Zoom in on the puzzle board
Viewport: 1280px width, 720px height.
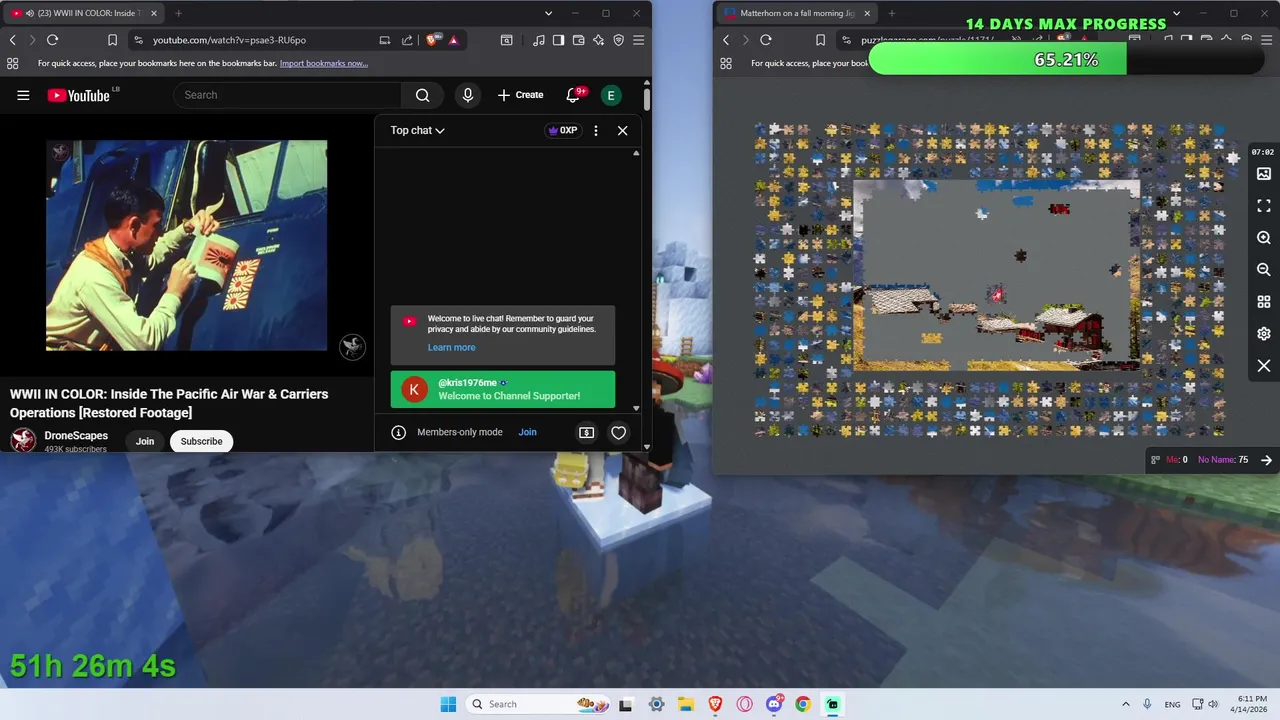1264,238
